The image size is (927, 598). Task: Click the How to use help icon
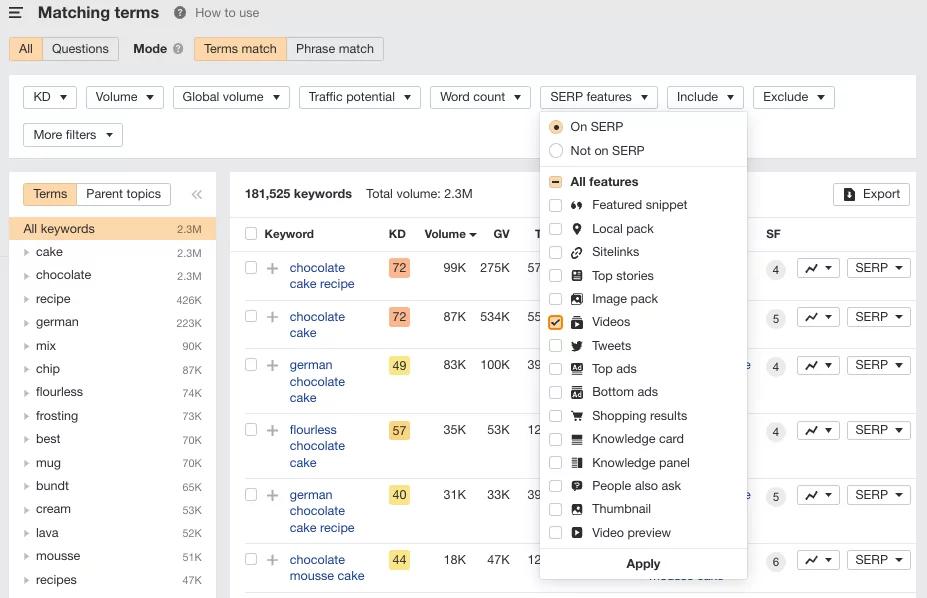[x=180, y=13]
